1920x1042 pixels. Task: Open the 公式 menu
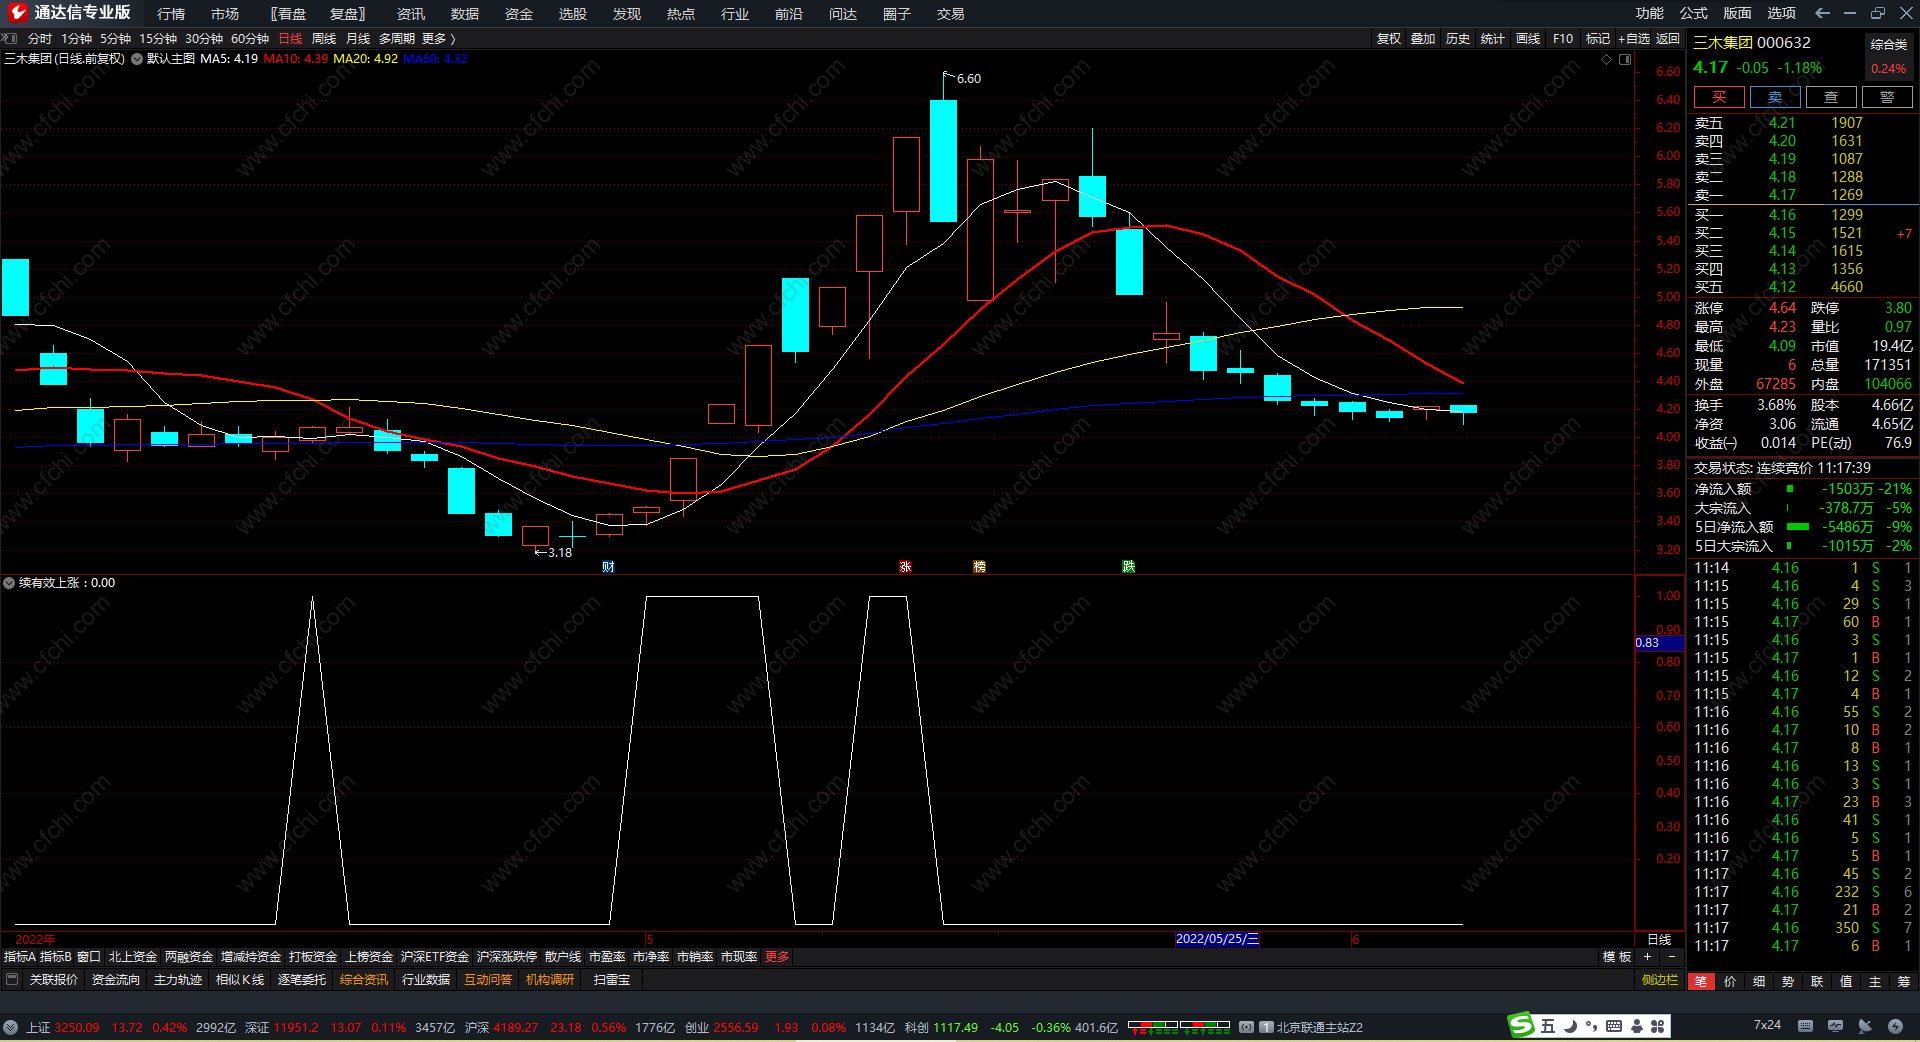[x=1694, y=13]
